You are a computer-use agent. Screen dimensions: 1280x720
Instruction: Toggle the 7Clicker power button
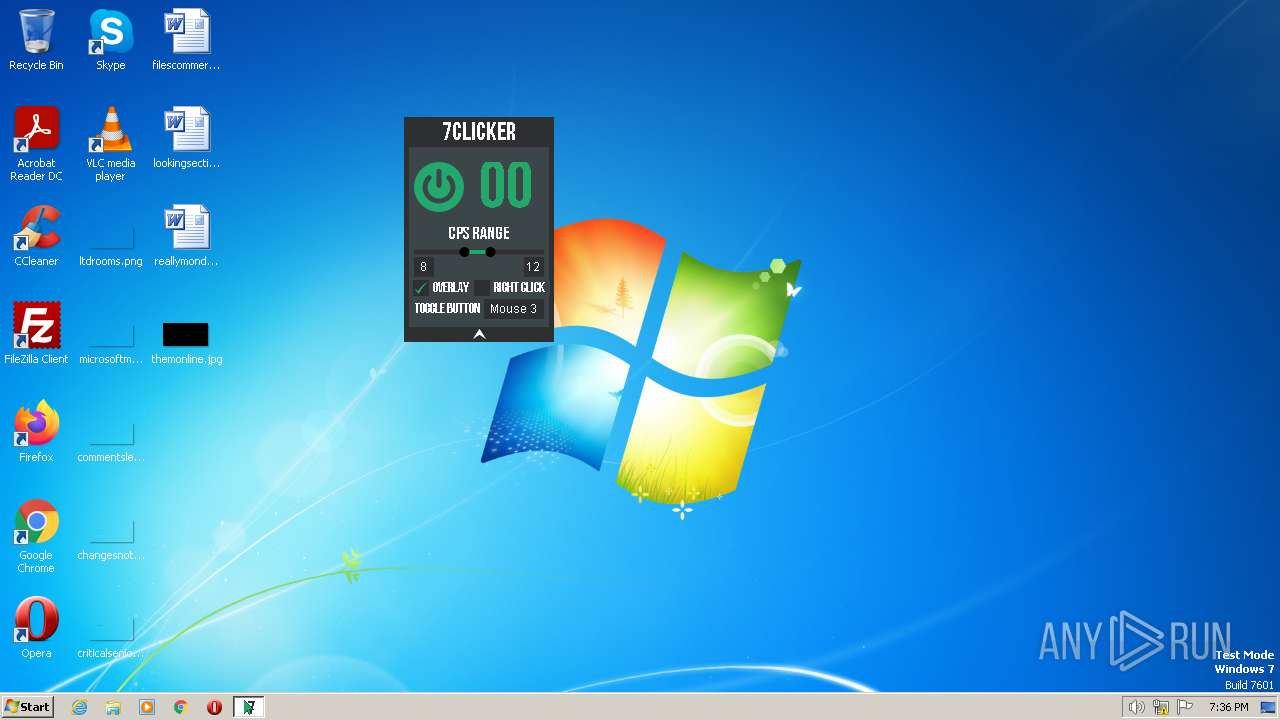click(x=439, y=187)
